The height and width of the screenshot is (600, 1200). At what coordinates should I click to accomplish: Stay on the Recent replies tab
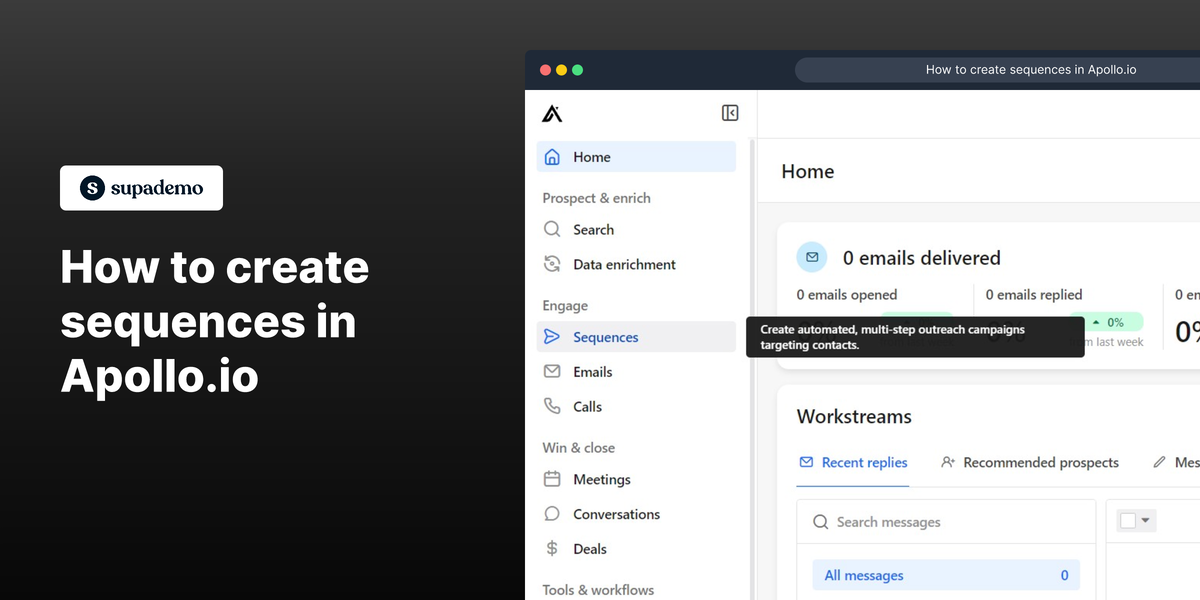tap(853, 462)
